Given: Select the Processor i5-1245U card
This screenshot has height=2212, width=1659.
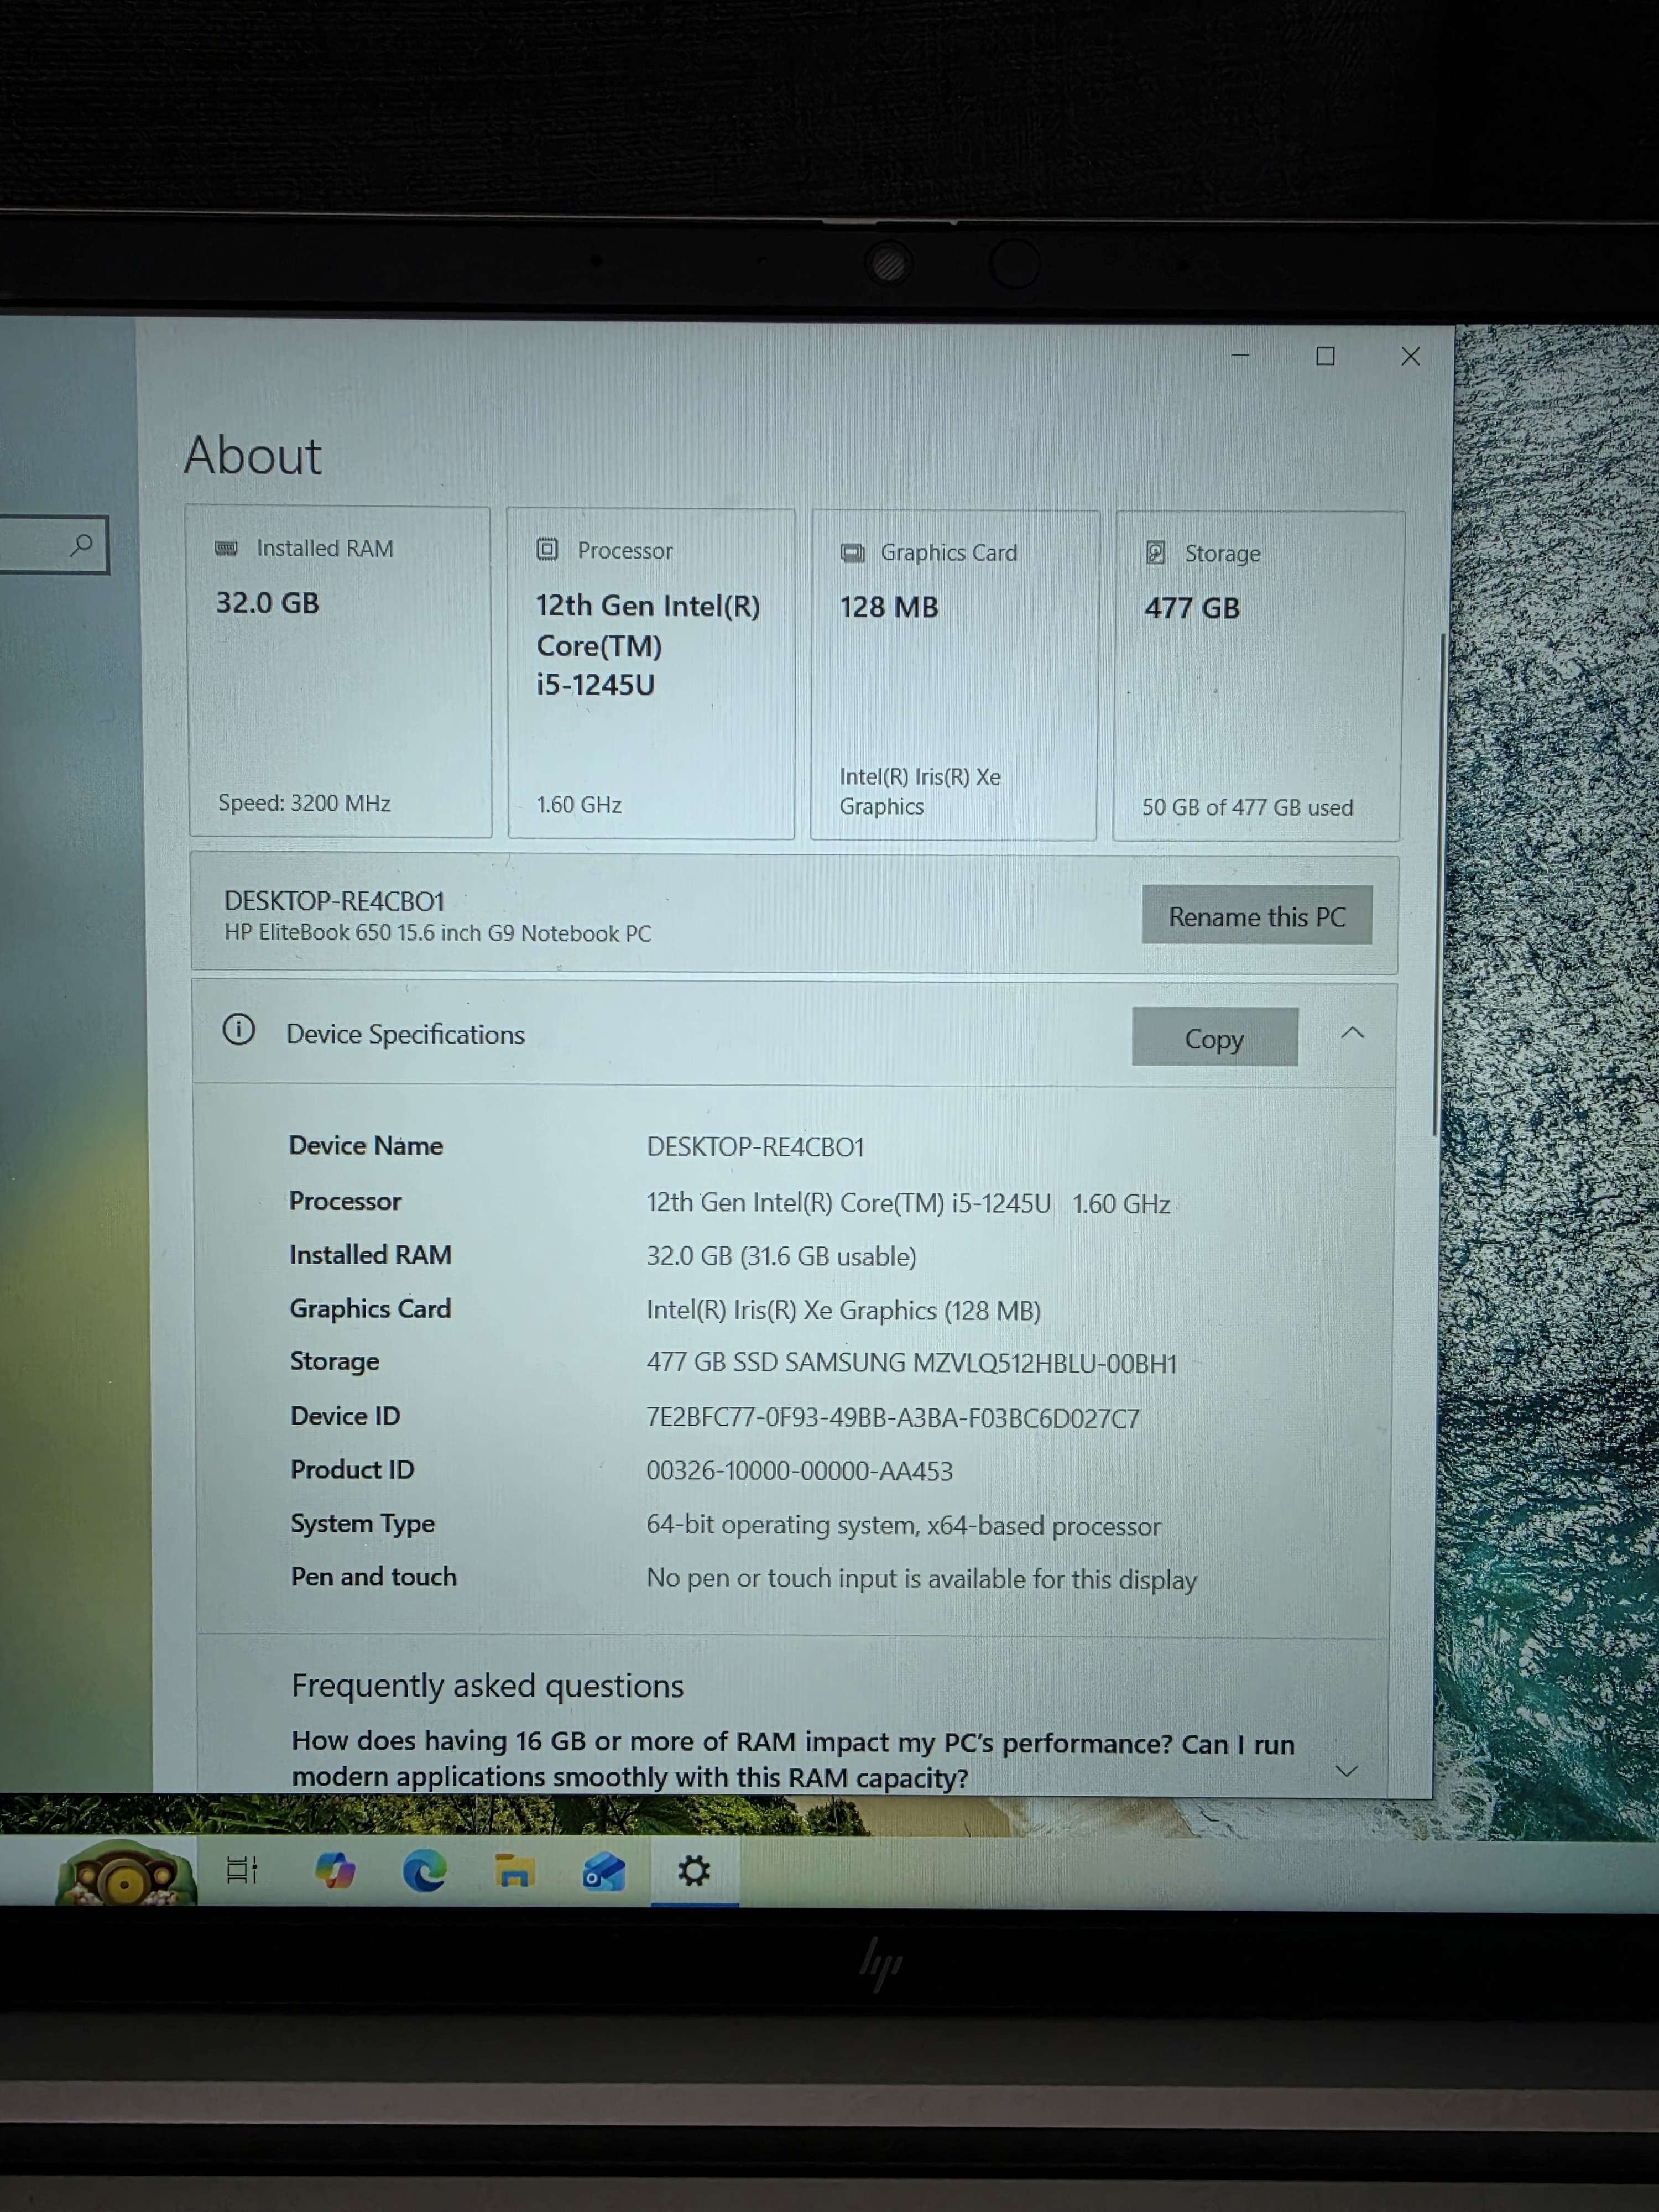Looking at the screenshot, I should [x=651, y=673].
